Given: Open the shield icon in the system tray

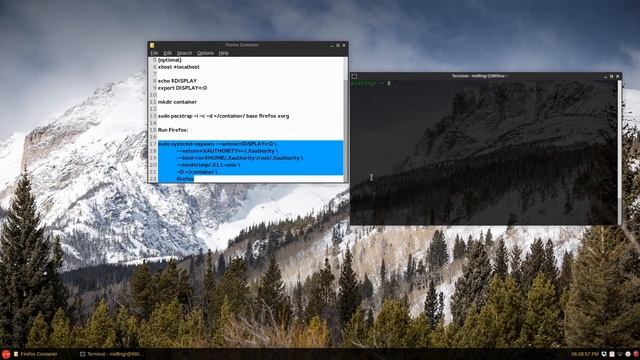Looking at the screenshot, I should point(604,354).
